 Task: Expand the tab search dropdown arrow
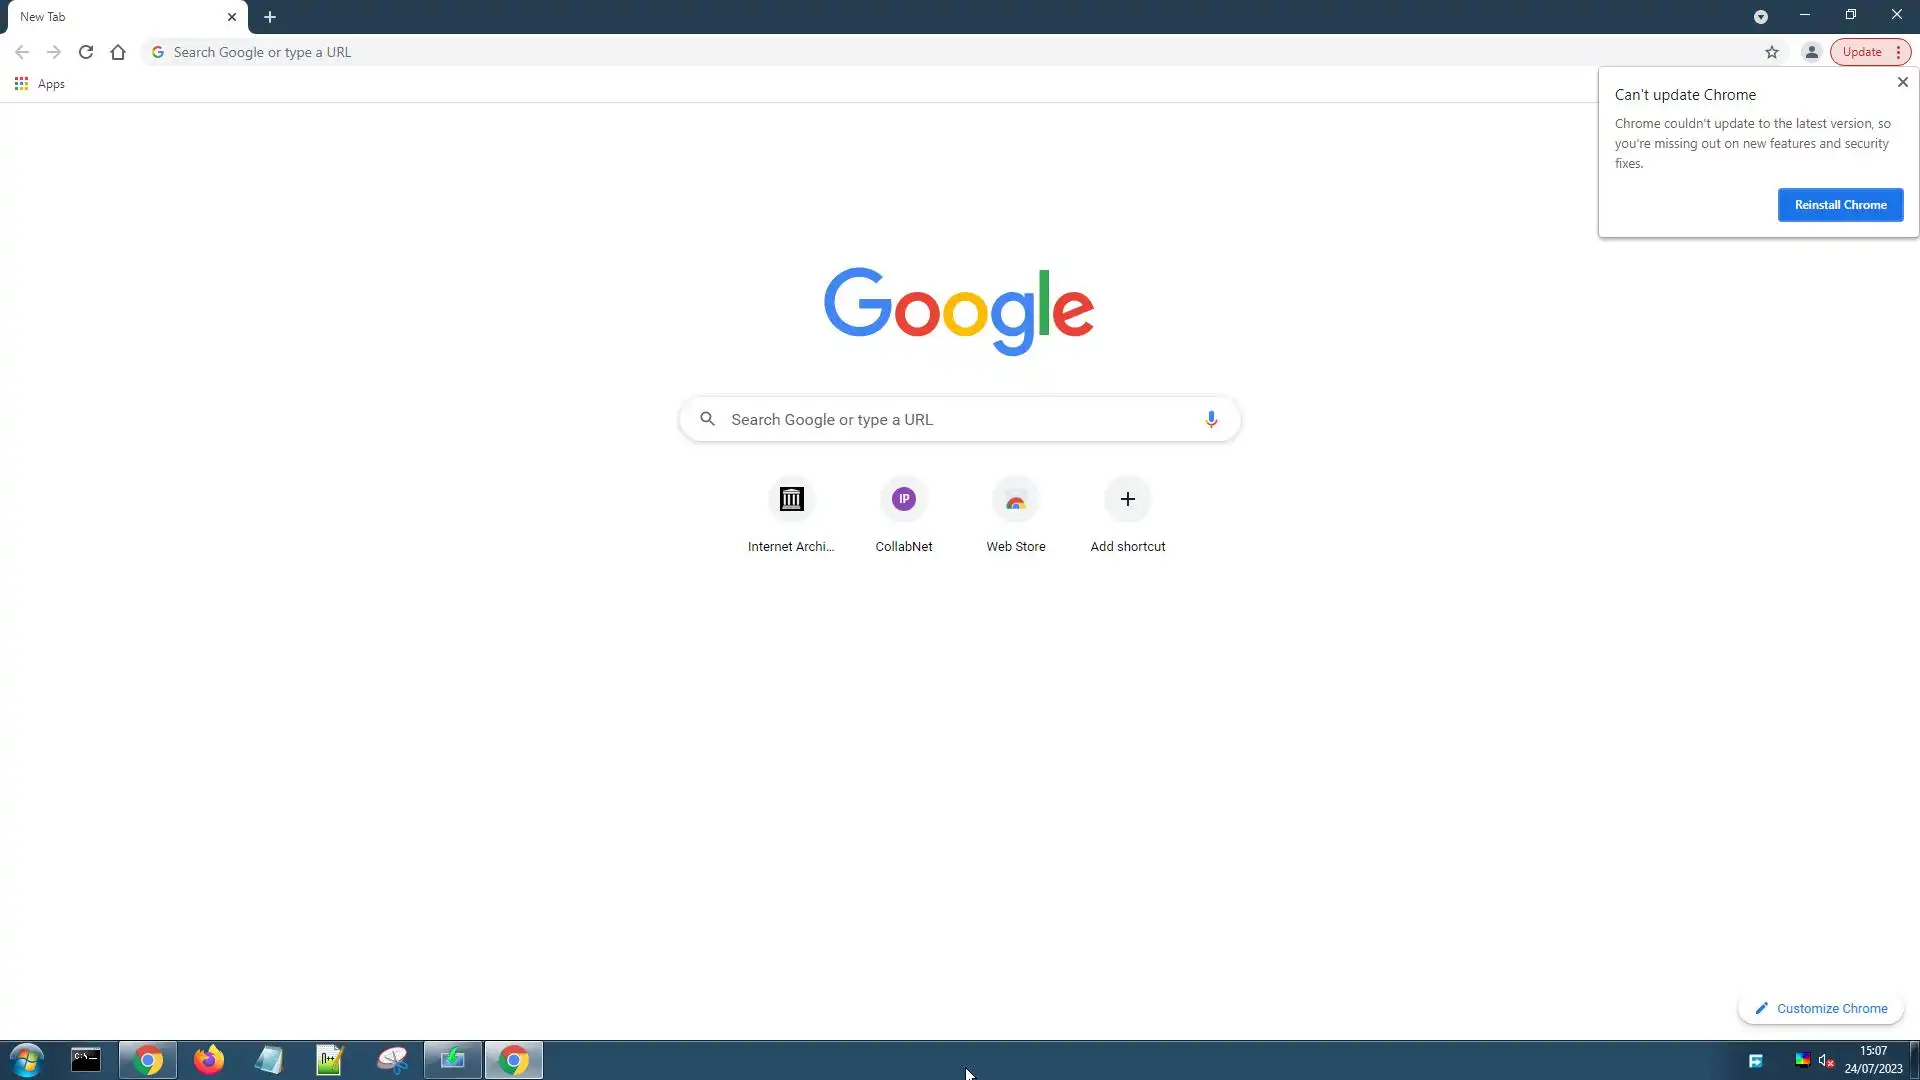coord(1760,17)
